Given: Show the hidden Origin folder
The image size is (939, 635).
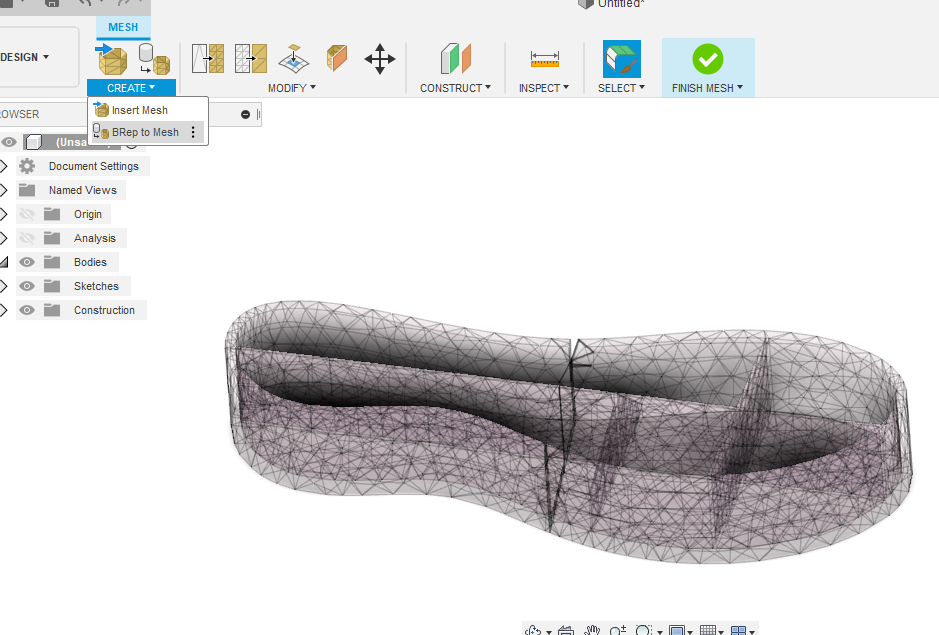Looking at the screenshot, I should [x=27, y=214].
